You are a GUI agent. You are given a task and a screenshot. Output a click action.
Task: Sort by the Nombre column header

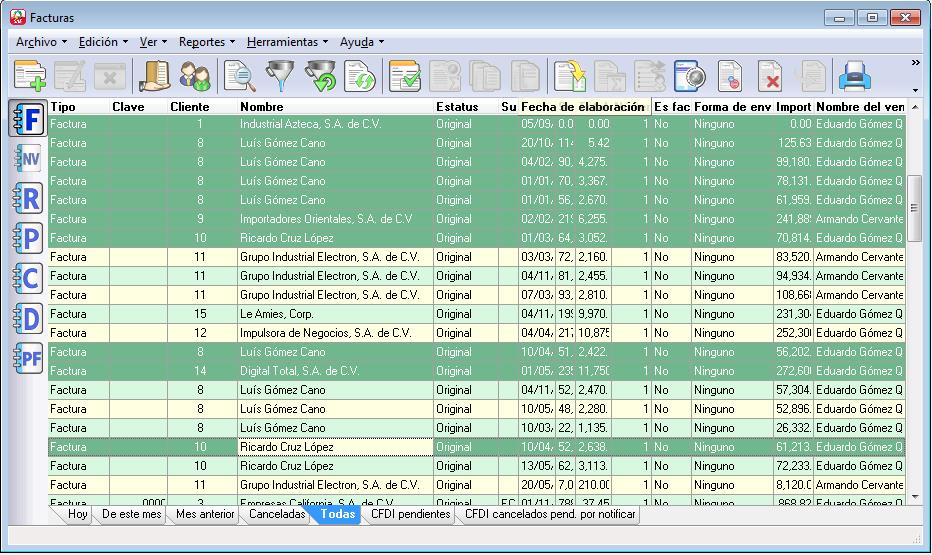coord(335,106)
